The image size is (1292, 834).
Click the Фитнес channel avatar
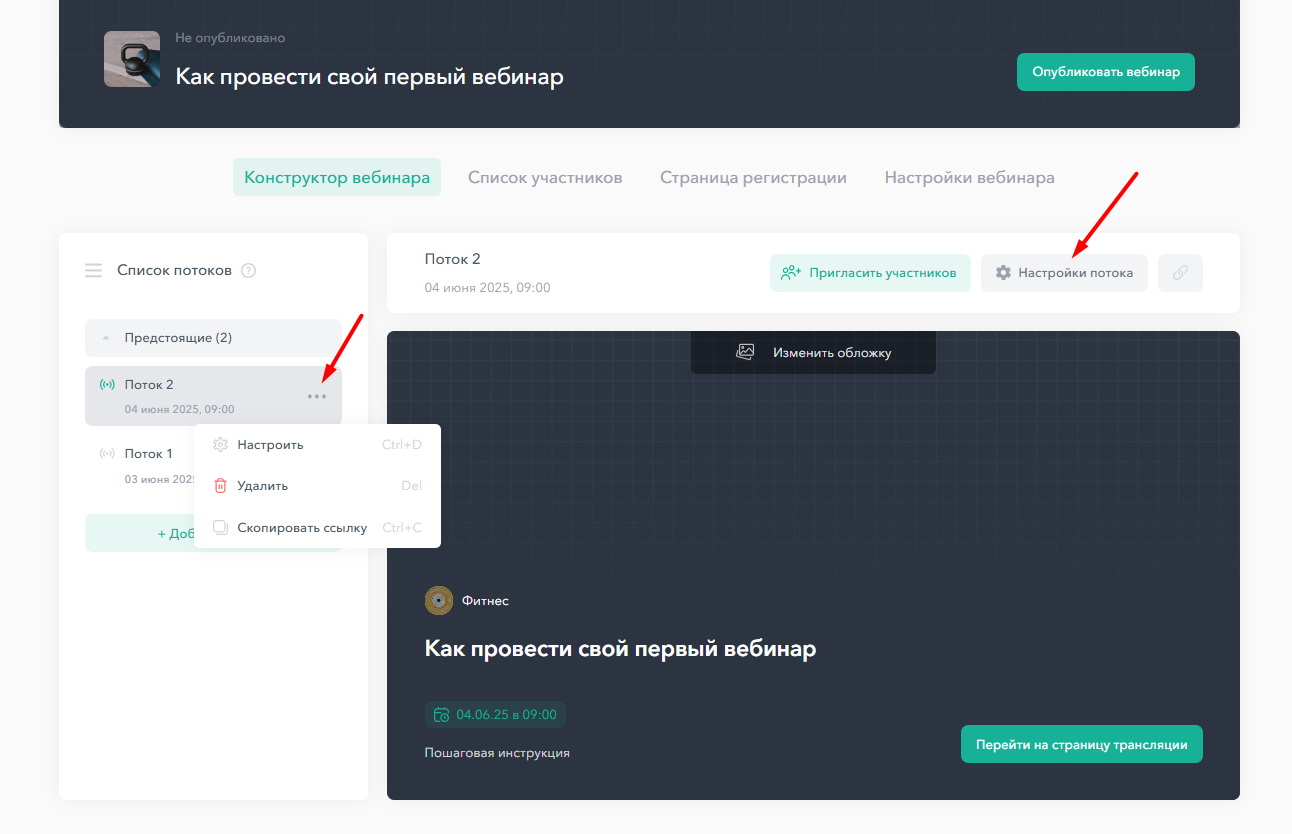(x=439, y=601)
